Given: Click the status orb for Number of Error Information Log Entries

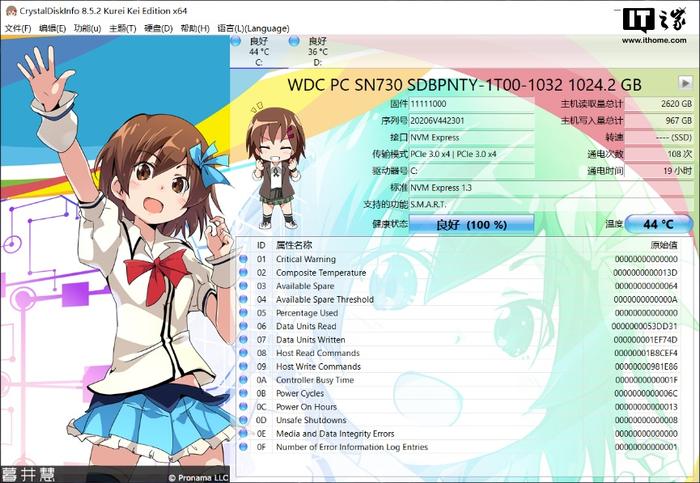Looking at the screenshot, I should [x=243, y=446].
